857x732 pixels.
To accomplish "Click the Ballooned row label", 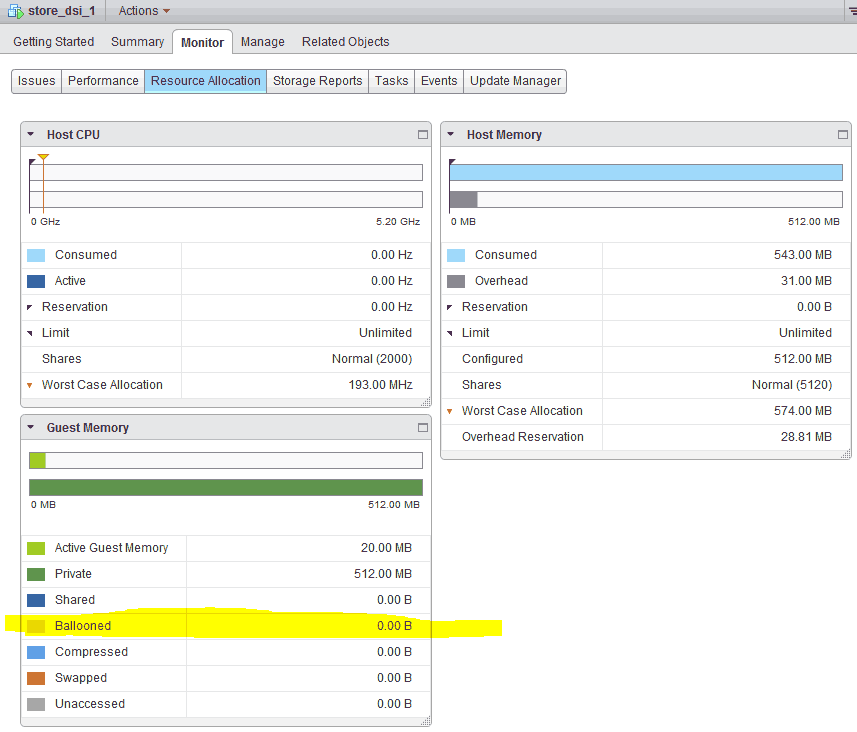I will [x=83, y=626].
